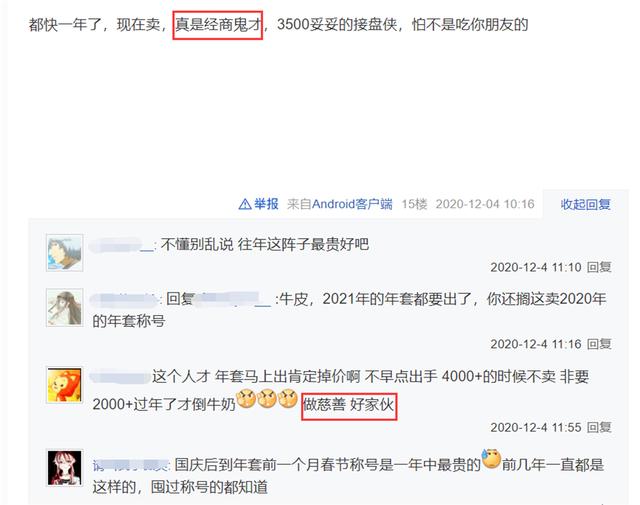
Task: Click the third angry emoji face
Action: [288, 399]
